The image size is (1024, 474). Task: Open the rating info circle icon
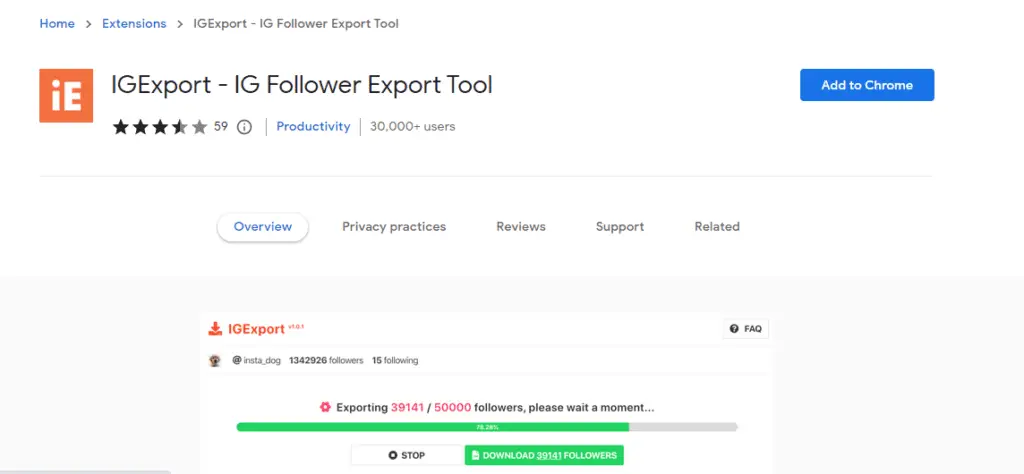244,127
